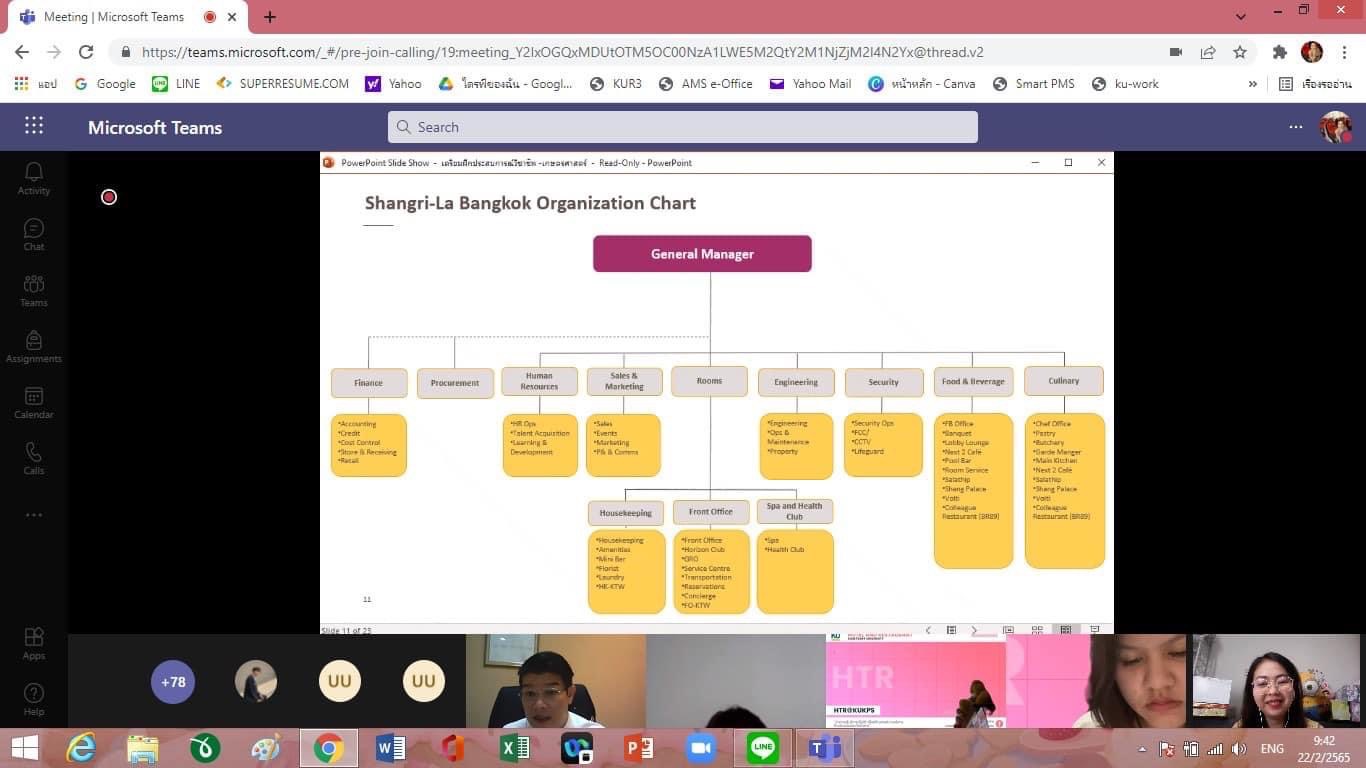Bookmark this page with the star icon
Screen dimensions: 1366x768
click(x=1240, y=52)
